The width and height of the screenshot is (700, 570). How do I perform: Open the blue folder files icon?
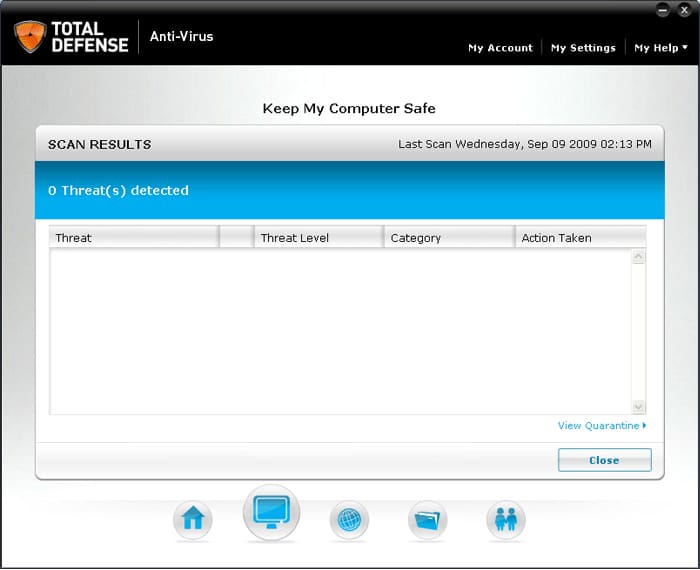(x=427, y=520)
